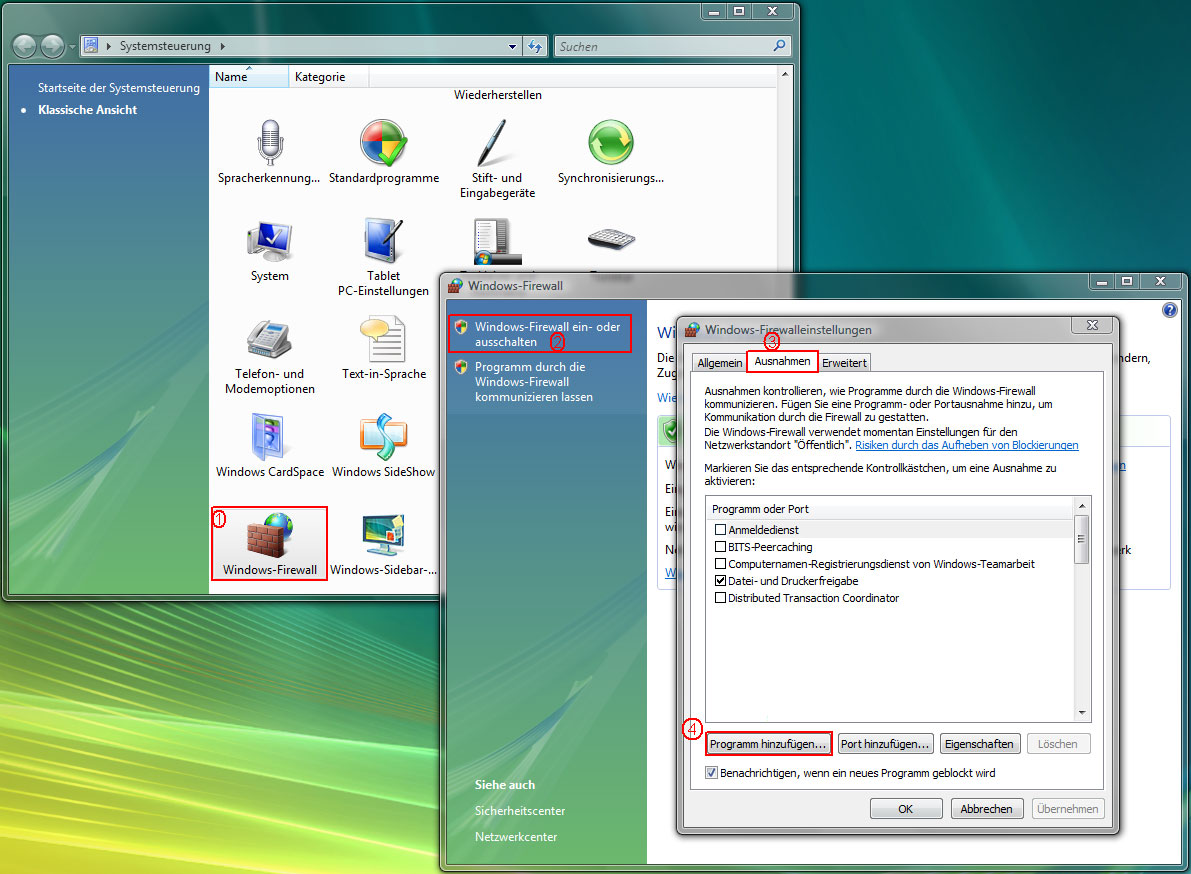This screenshot has height=874, width=1191.
Task: Click Programm durch die Windows-Firewall kommunizieren lassen
Action: 533,382
